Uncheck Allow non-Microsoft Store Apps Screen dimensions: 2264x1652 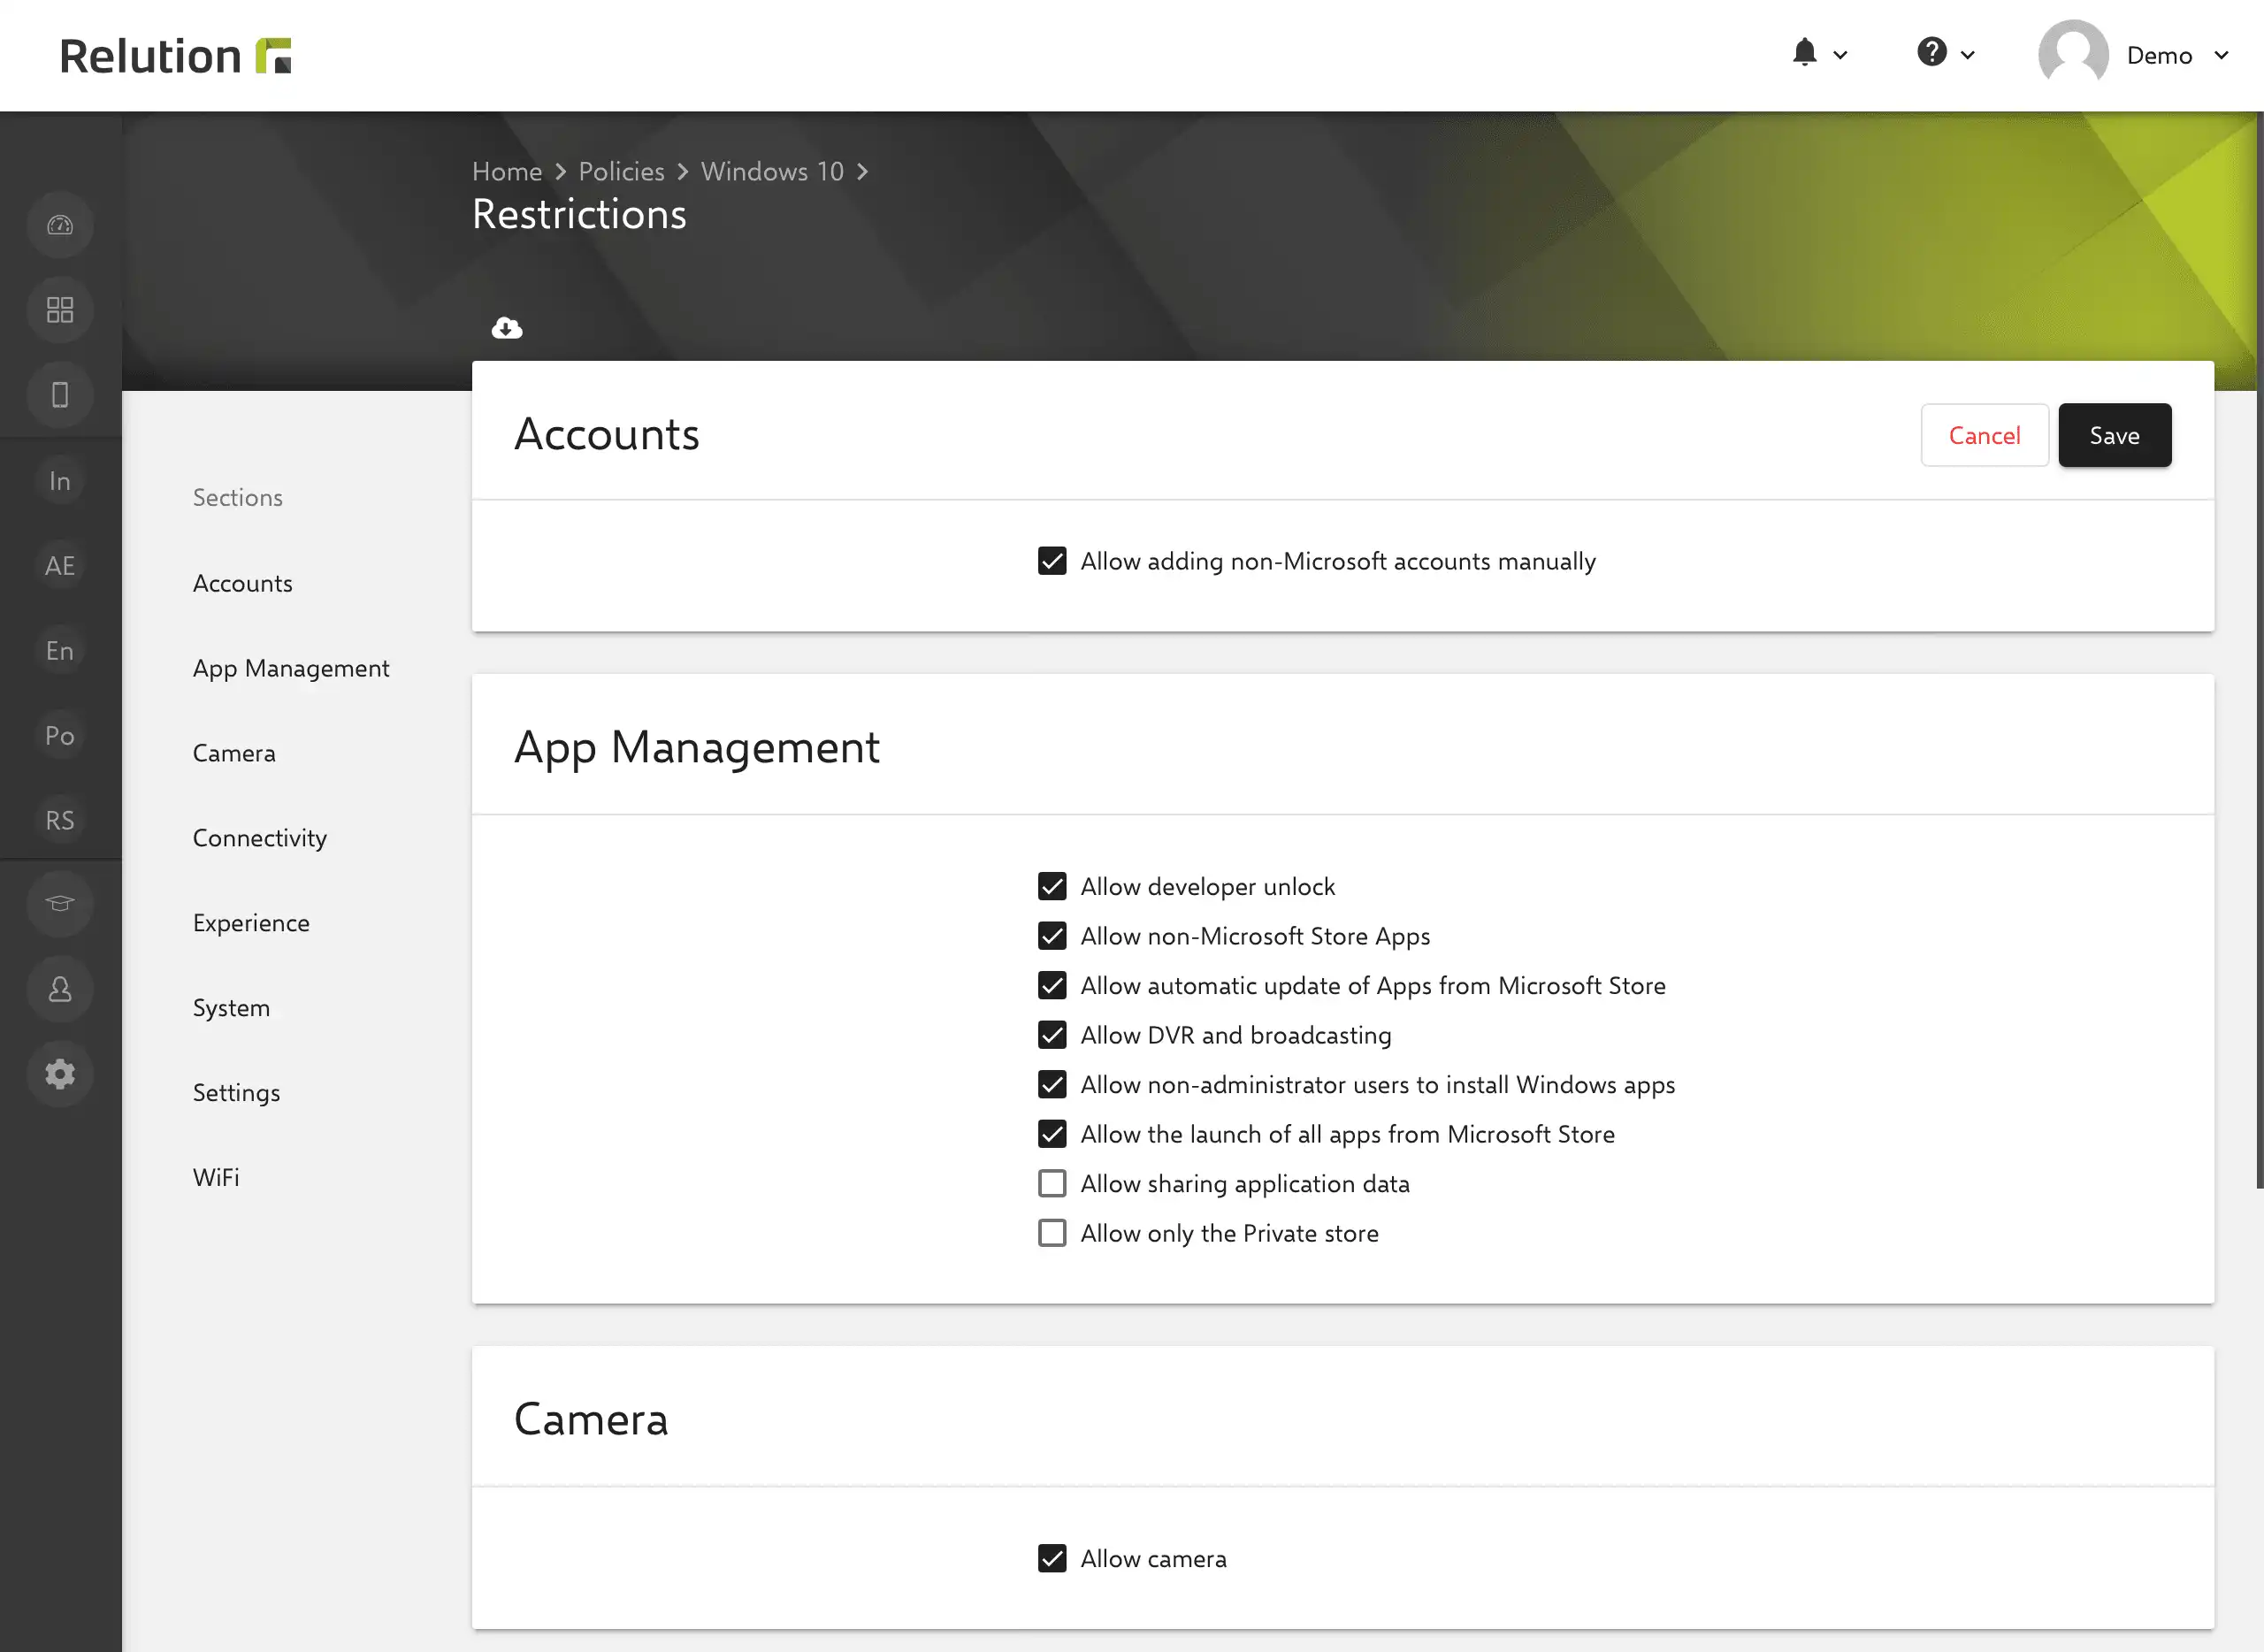pyautogui.click(x=1052, y=936)
